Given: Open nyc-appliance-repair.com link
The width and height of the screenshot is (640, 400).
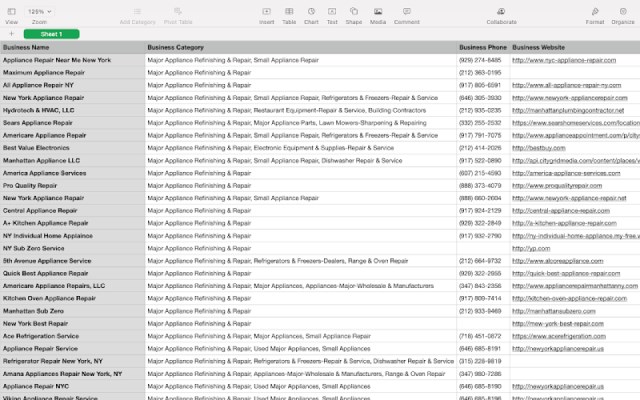Looking at the screenshot, I should coord(564,60).
